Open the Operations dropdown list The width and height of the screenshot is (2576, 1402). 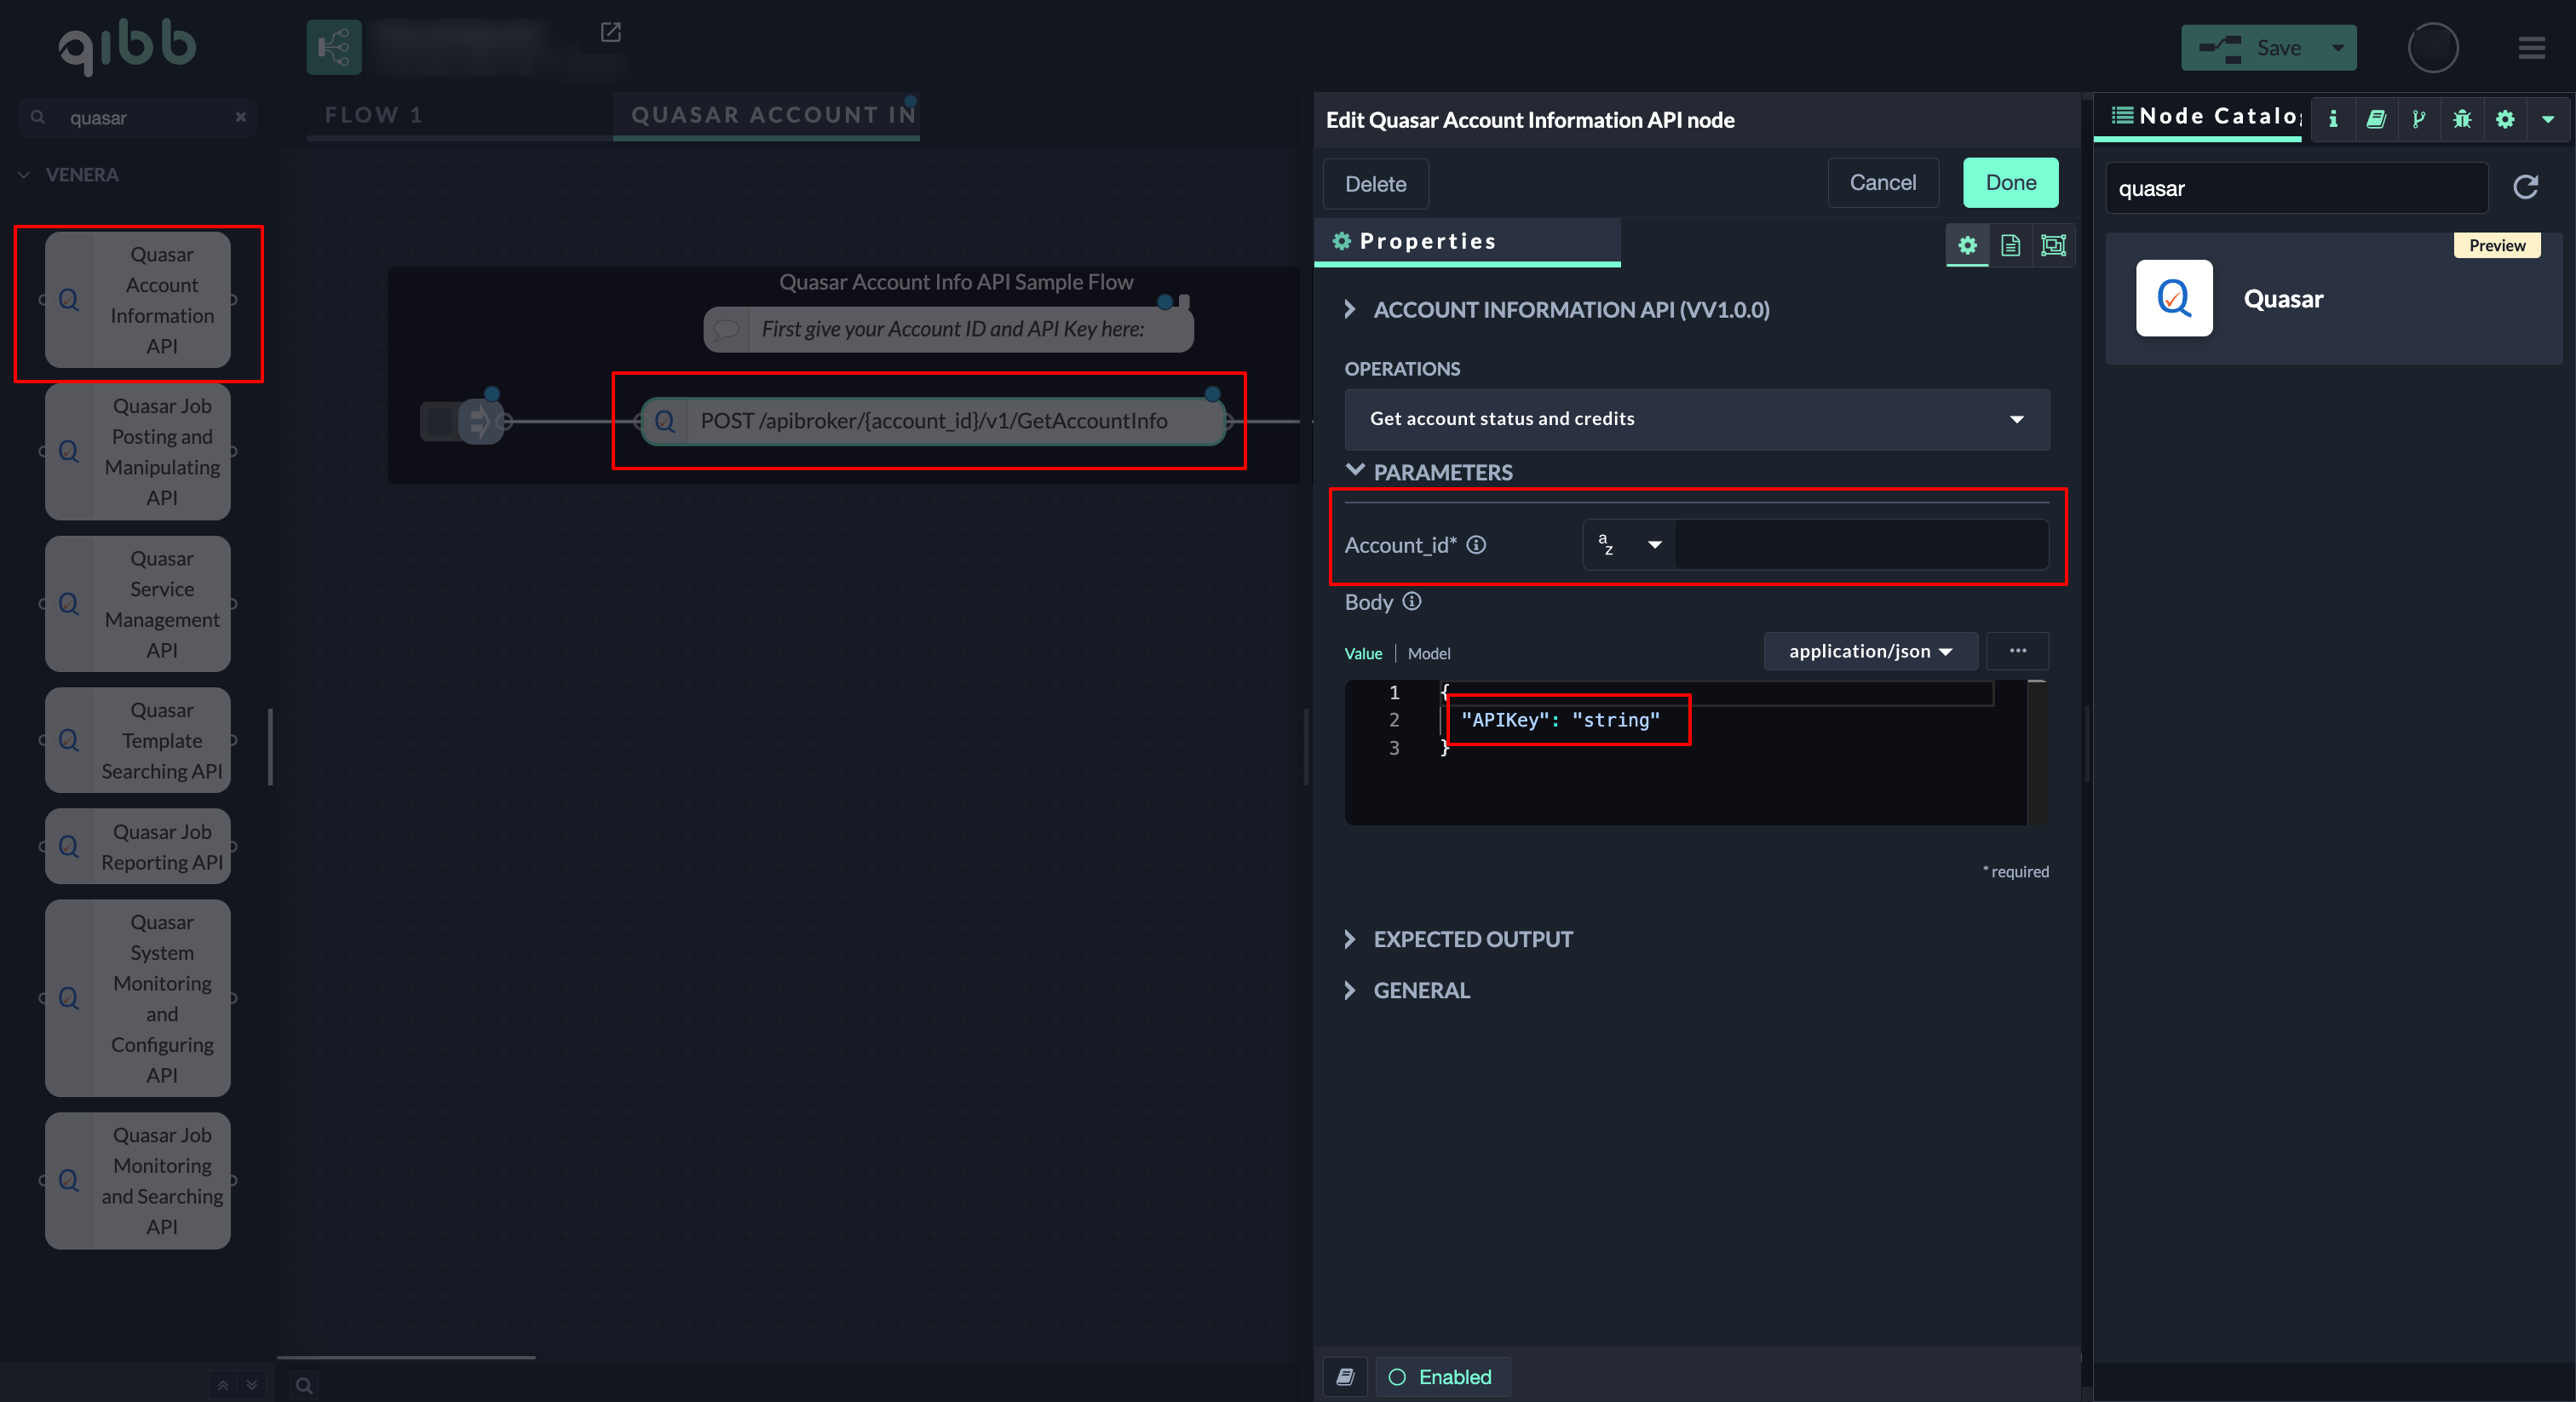click(1696, 419)
